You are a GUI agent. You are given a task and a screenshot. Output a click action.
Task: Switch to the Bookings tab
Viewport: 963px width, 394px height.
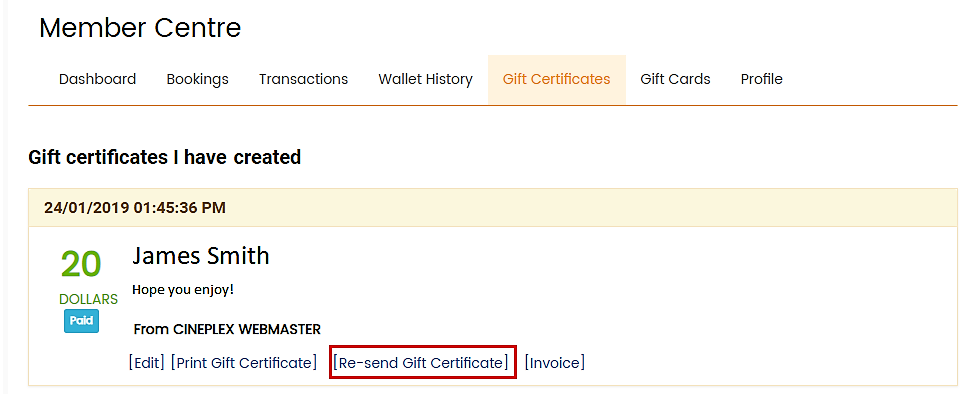coord(197,79)
